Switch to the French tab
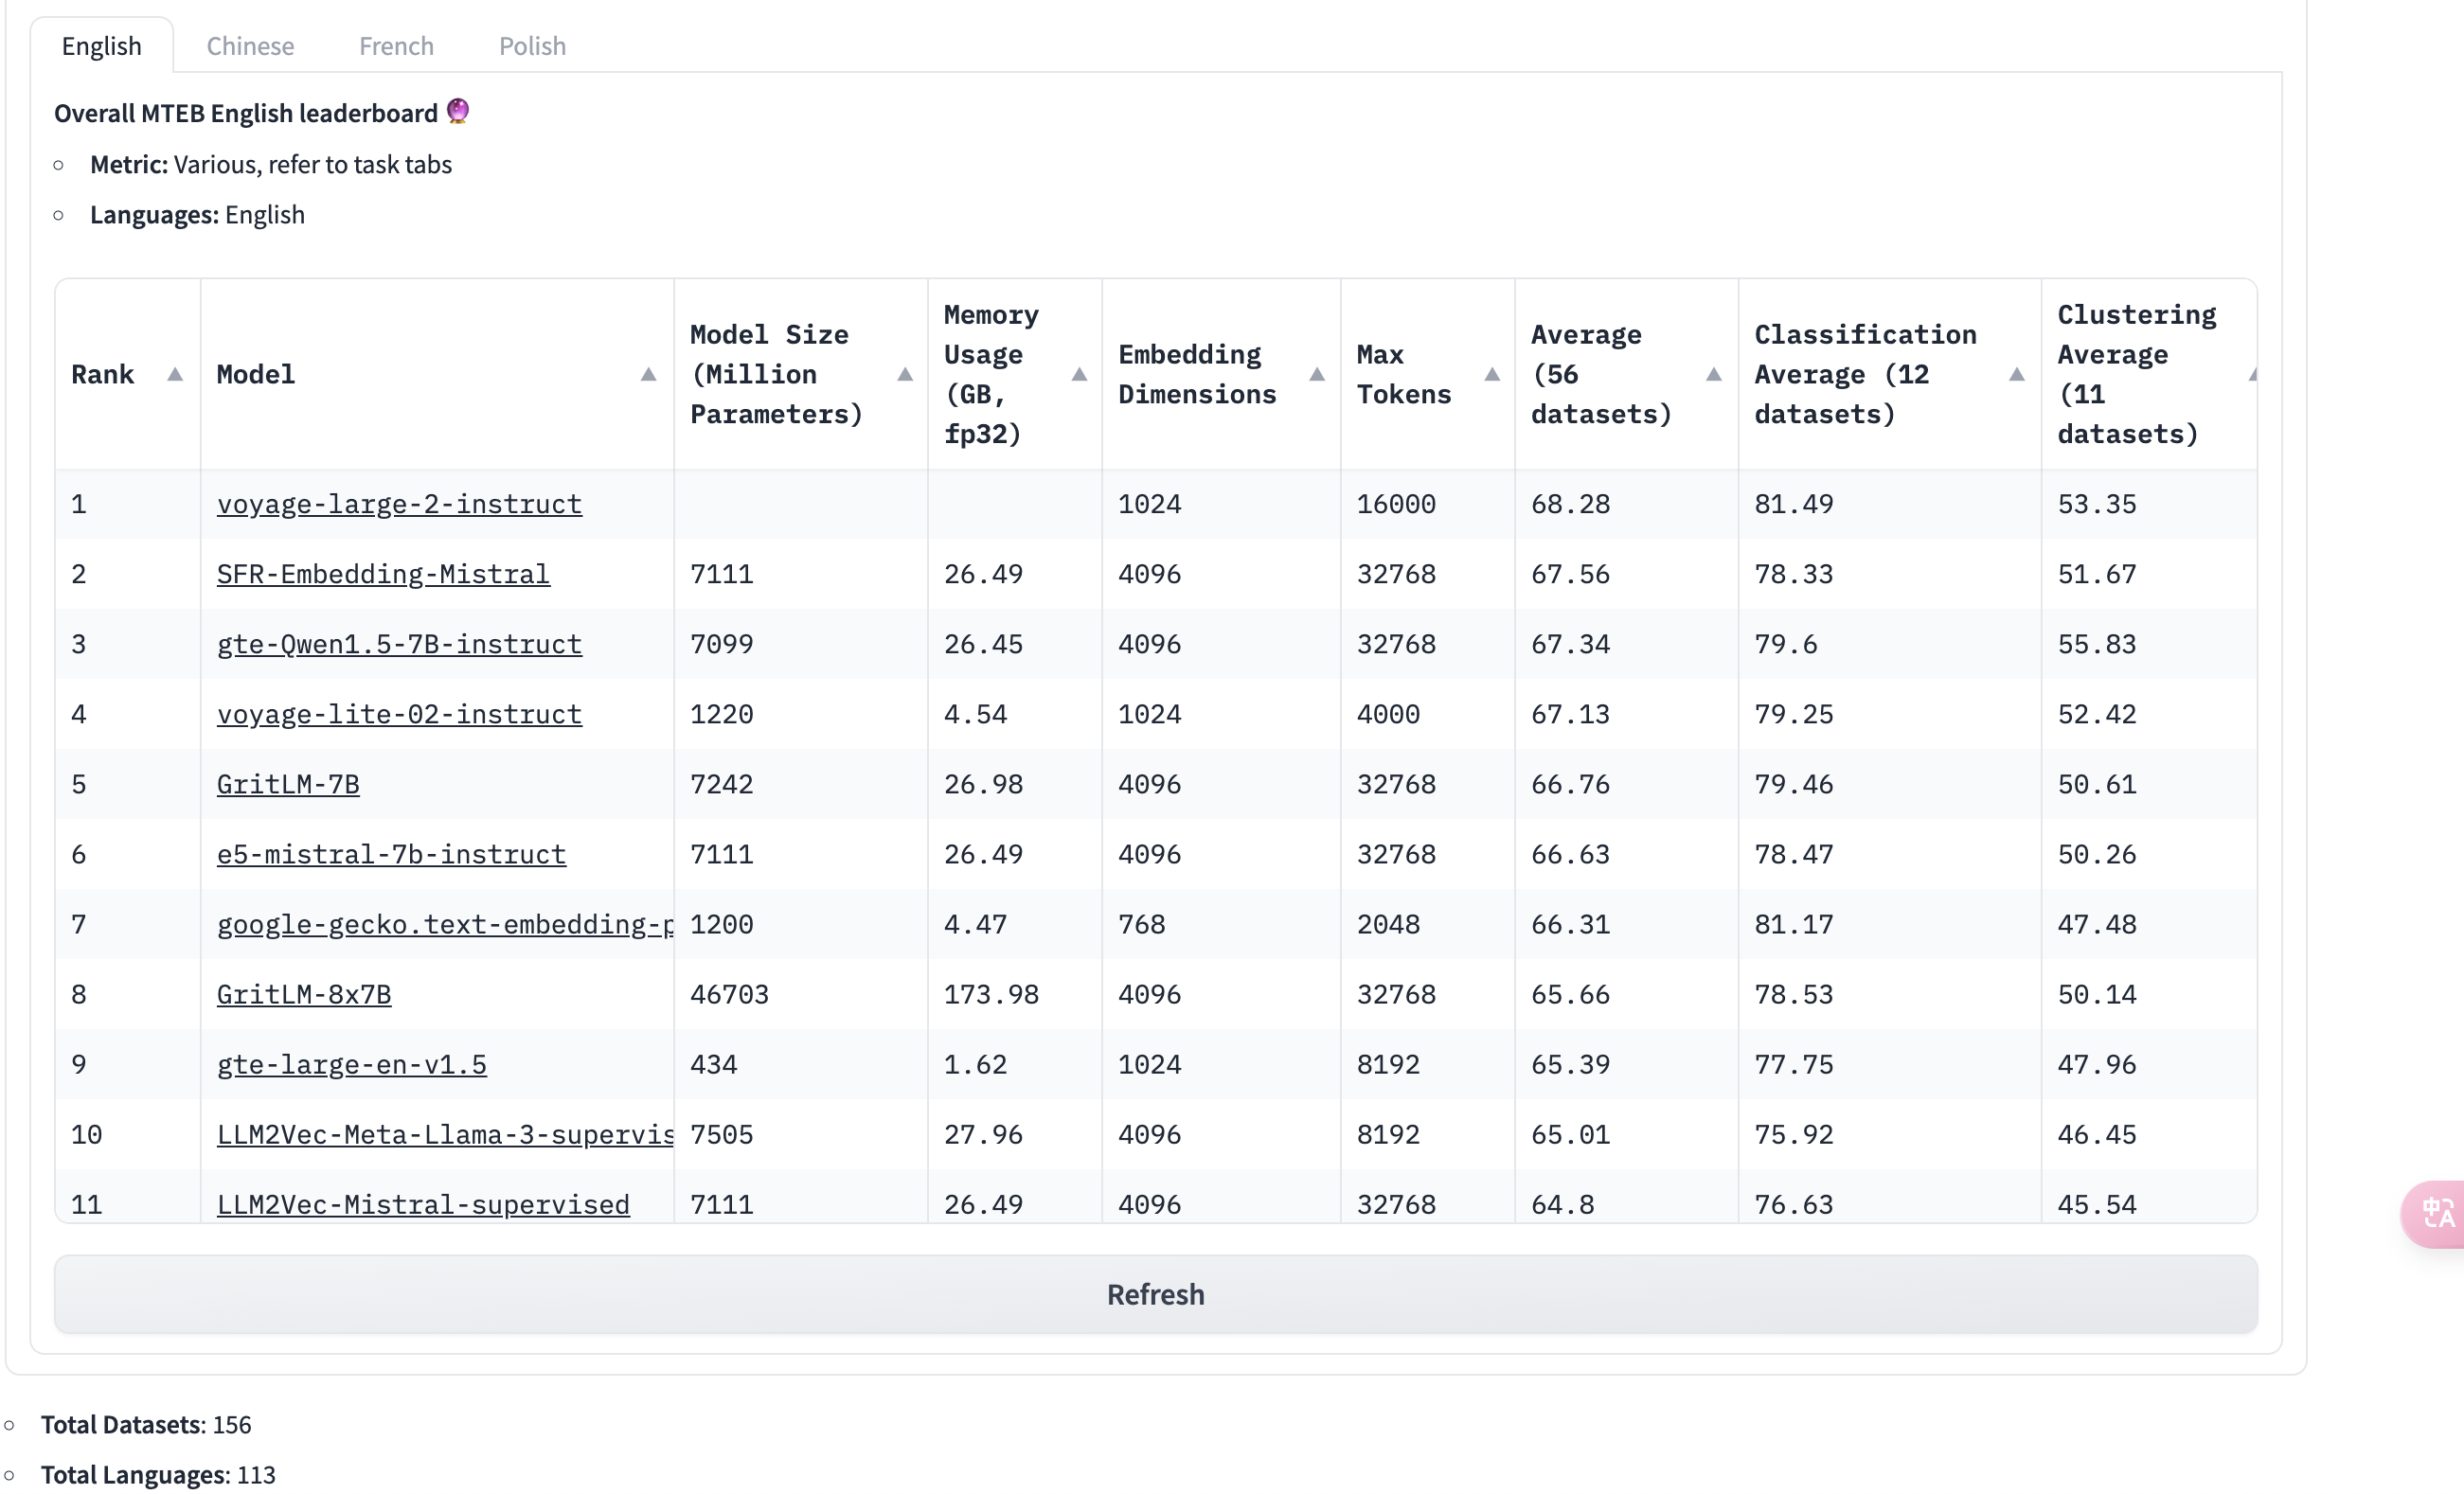2464x1494 pixels. point(396,46)
